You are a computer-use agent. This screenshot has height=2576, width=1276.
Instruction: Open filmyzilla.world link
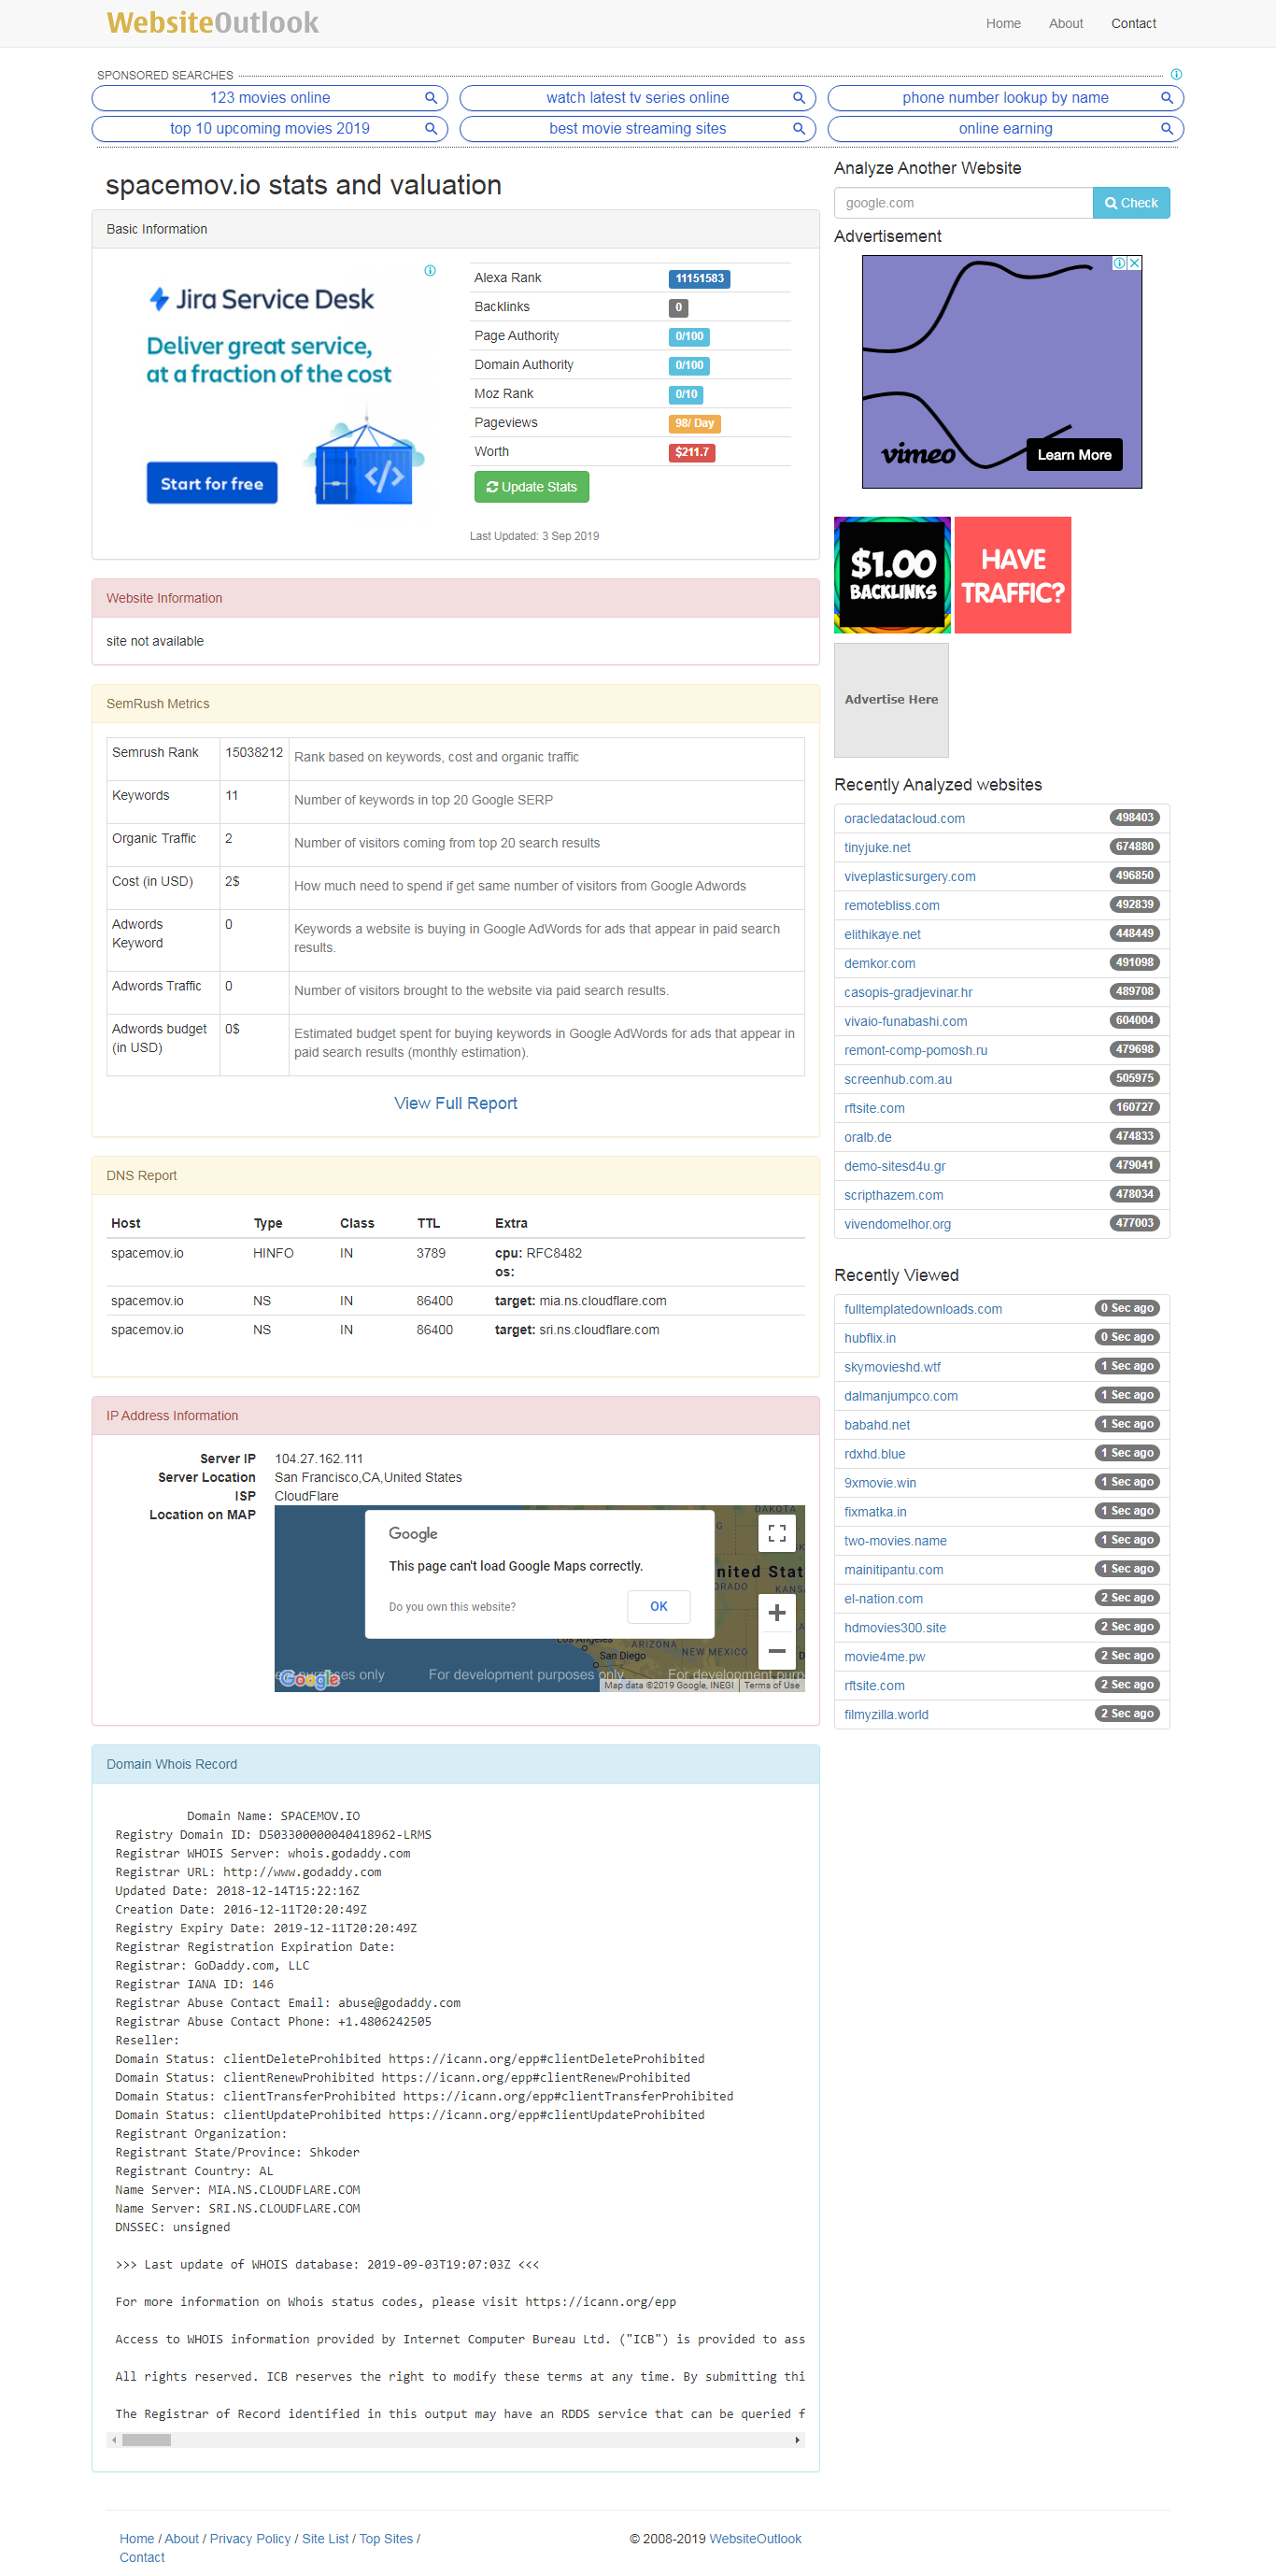pyautogui.click(x=886, y=1715)
